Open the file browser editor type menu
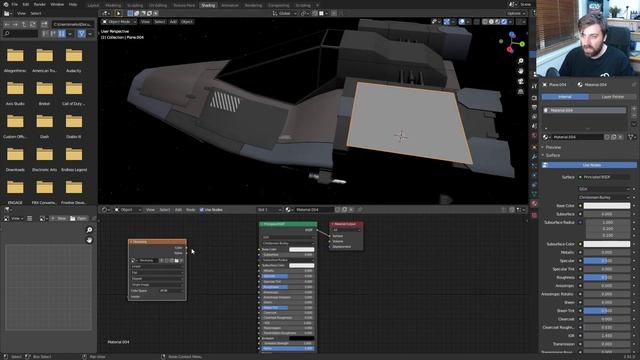The image size is (640, 360). point(7,13)
